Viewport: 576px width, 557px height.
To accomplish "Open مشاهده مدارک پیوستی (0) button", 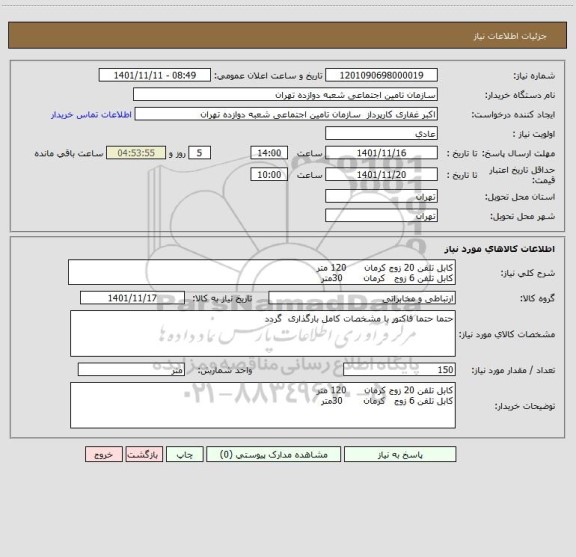I will click(274, 454).
